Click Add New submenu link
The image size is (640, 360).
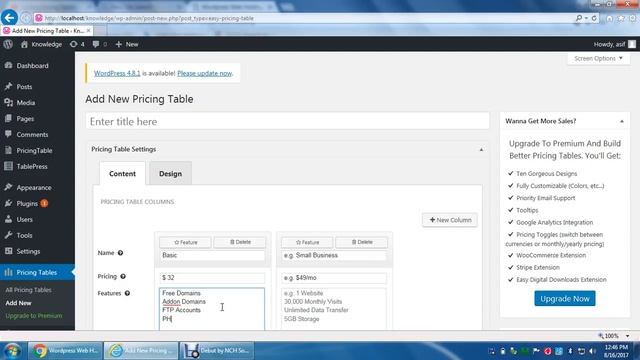coord(18,303)
